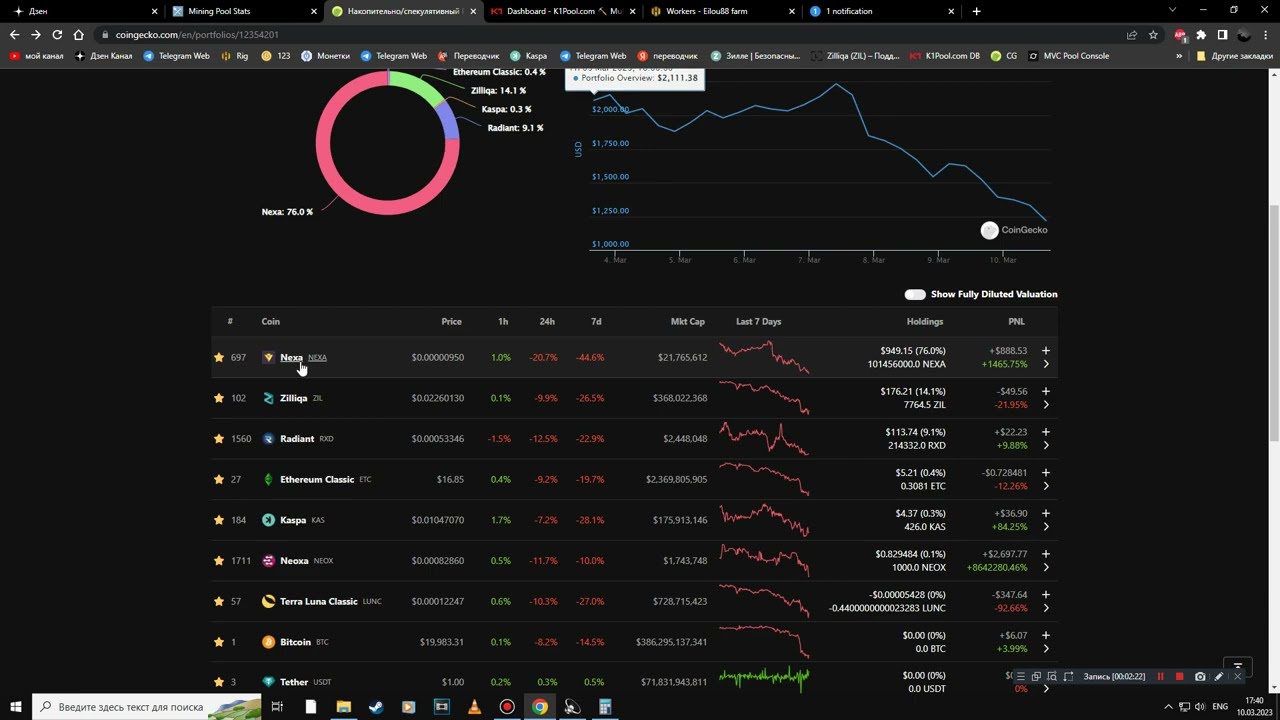Open the browser tab list dropdown arrow

click(1172, 10)
